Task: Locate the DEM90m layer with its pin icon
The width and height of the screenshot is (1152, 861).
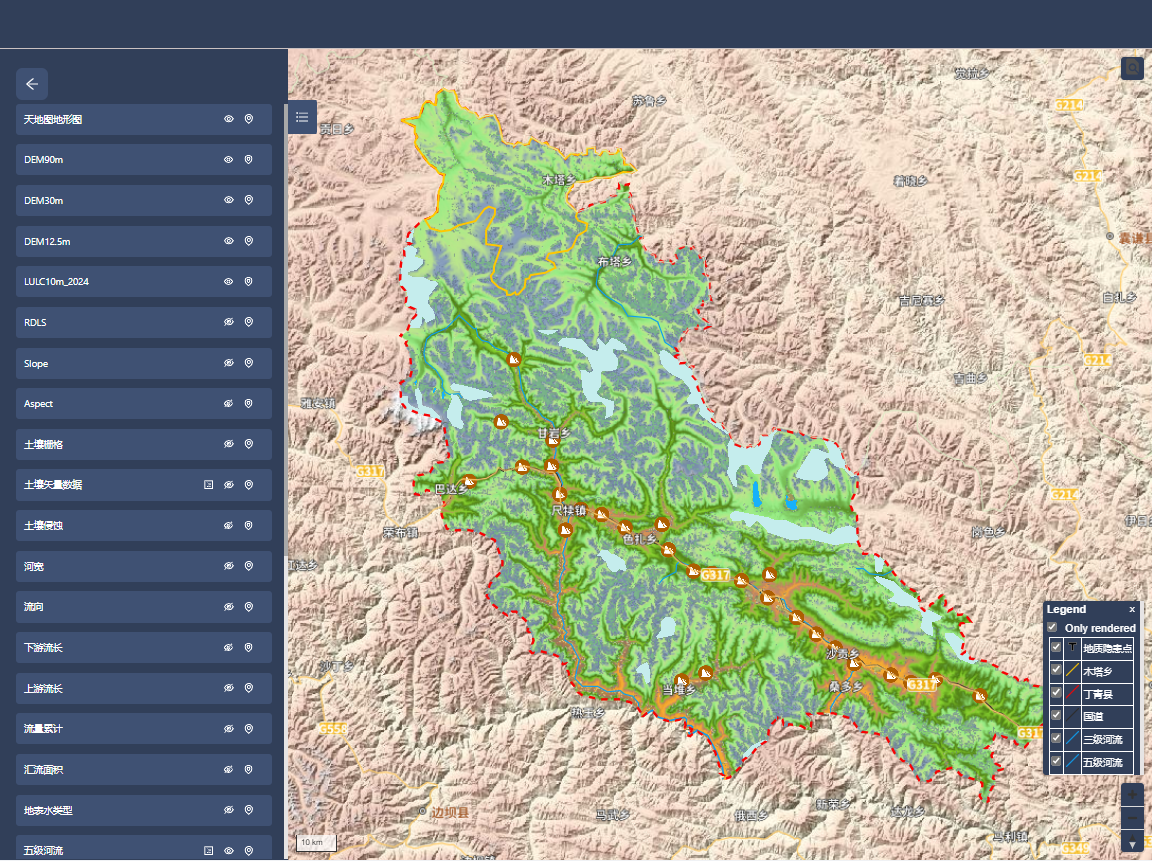Action: (x=249, y=160)
